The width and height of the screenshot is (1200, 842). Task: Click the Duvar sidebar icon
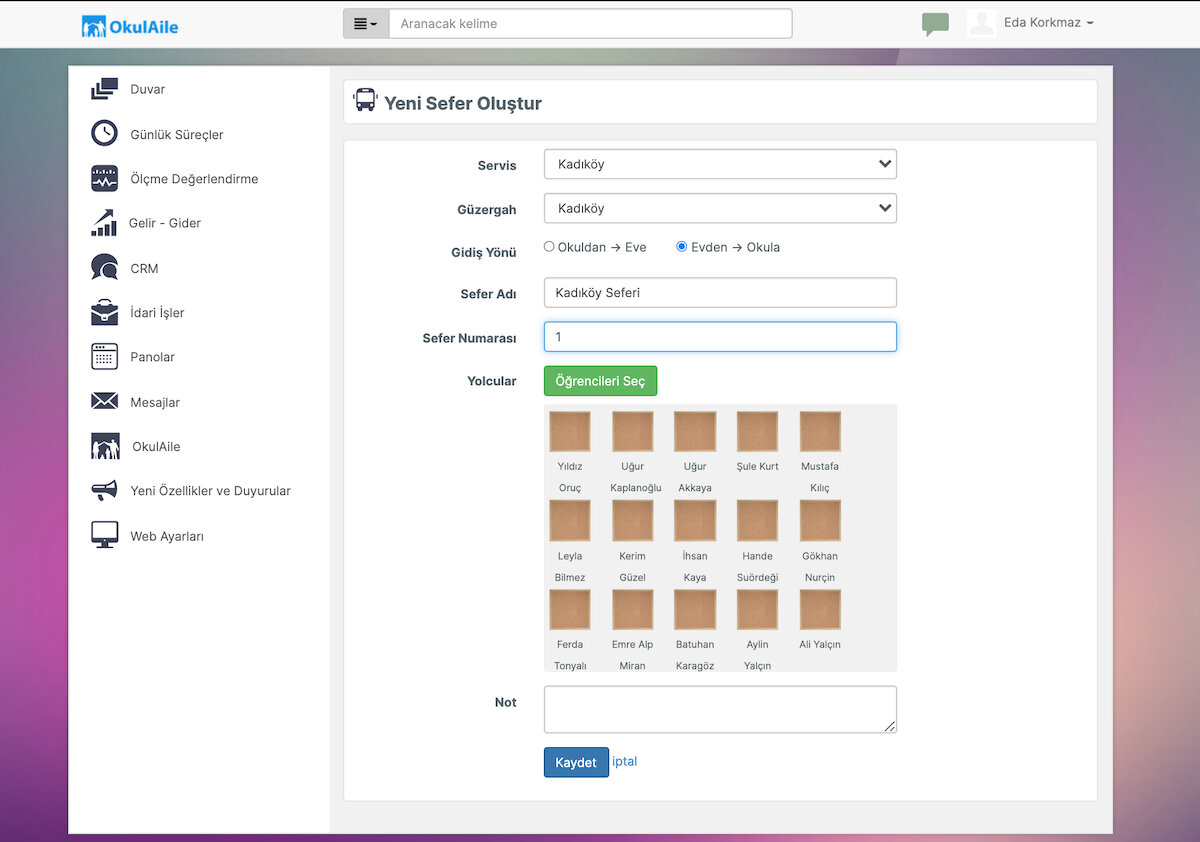tap(104, 89)
